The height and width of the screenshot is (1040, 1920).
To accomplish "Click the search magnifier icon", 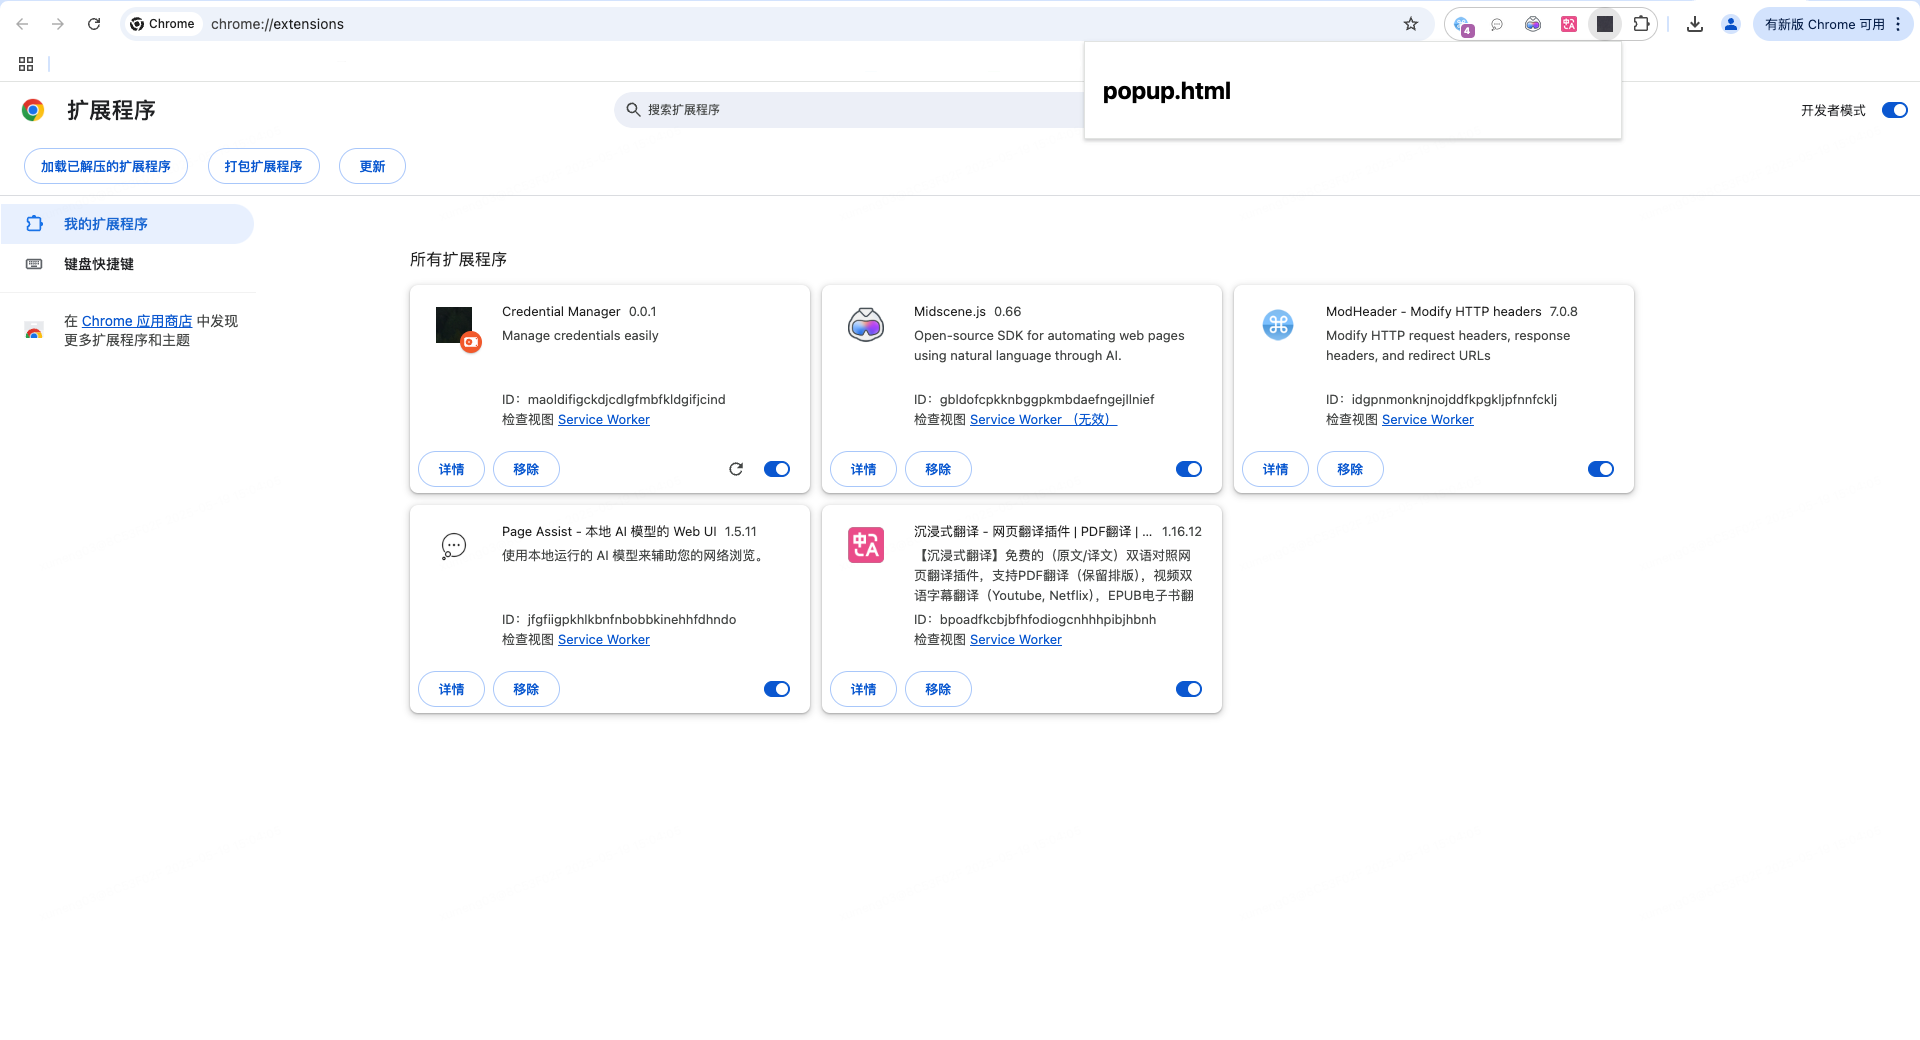I will click(x=633, y=110).
